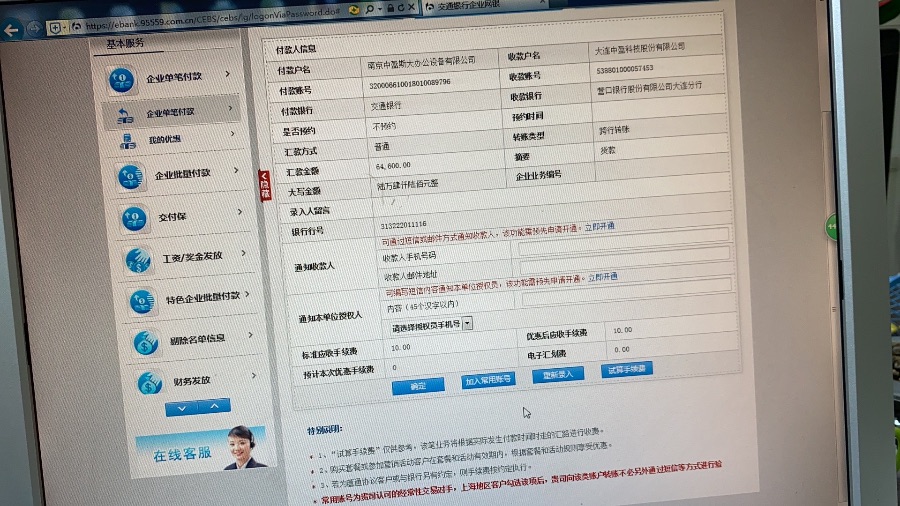Click the 加入常用账号 button

coord(488,380)
